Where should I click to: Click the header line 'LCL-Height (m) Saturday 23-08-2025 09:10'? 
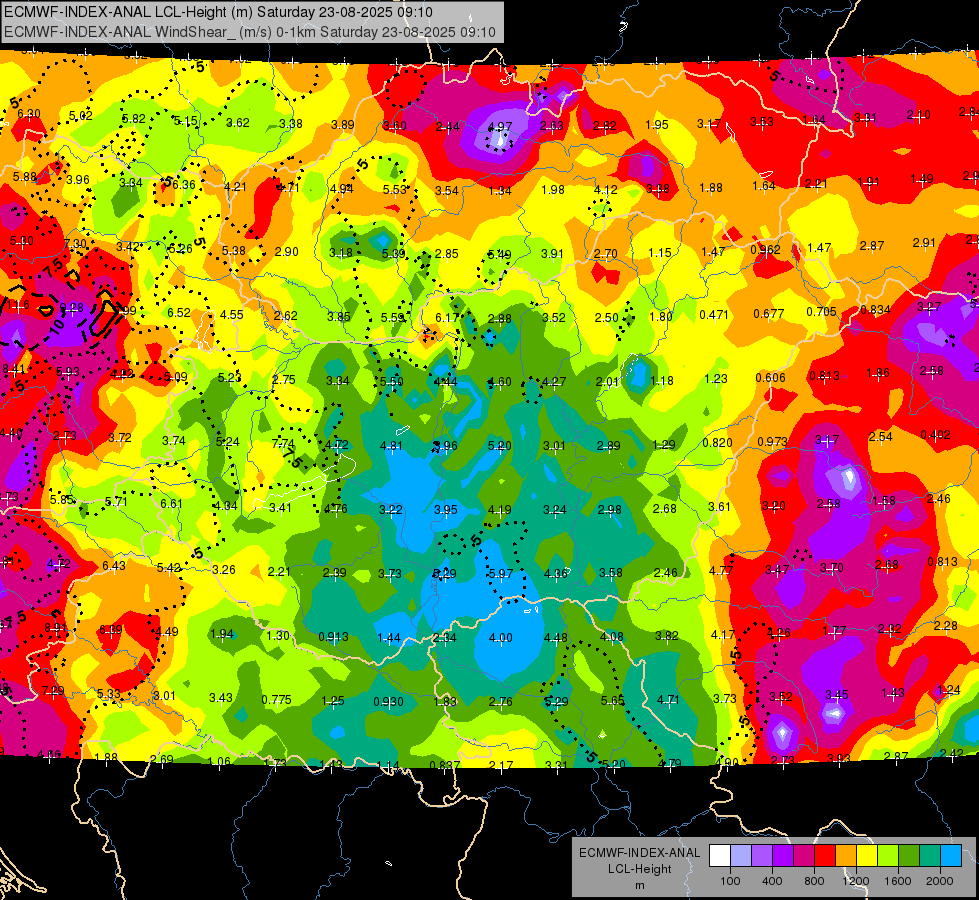tap(292, 12)
